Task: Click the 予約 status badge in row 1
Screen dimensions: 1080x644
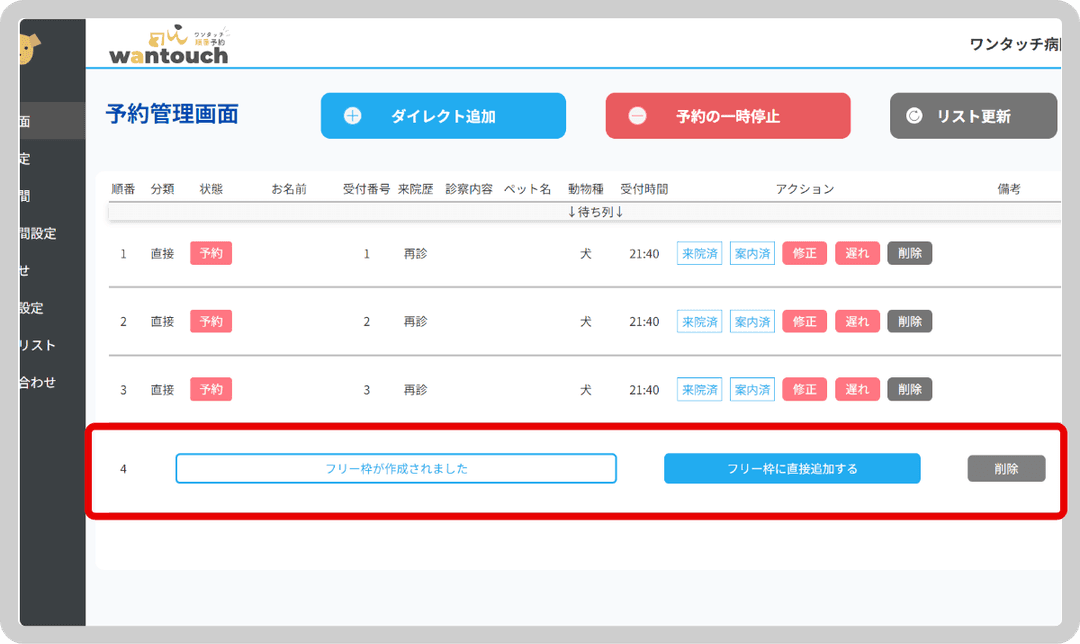Action: tap(211, 254)
